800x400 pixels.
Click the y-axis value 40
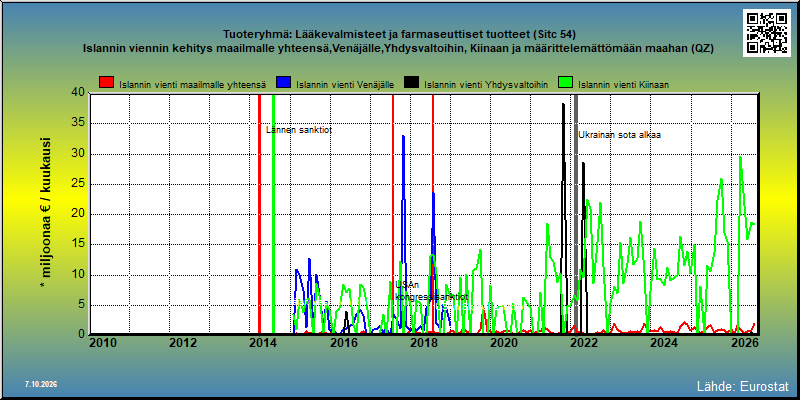(x=78, y=92)
